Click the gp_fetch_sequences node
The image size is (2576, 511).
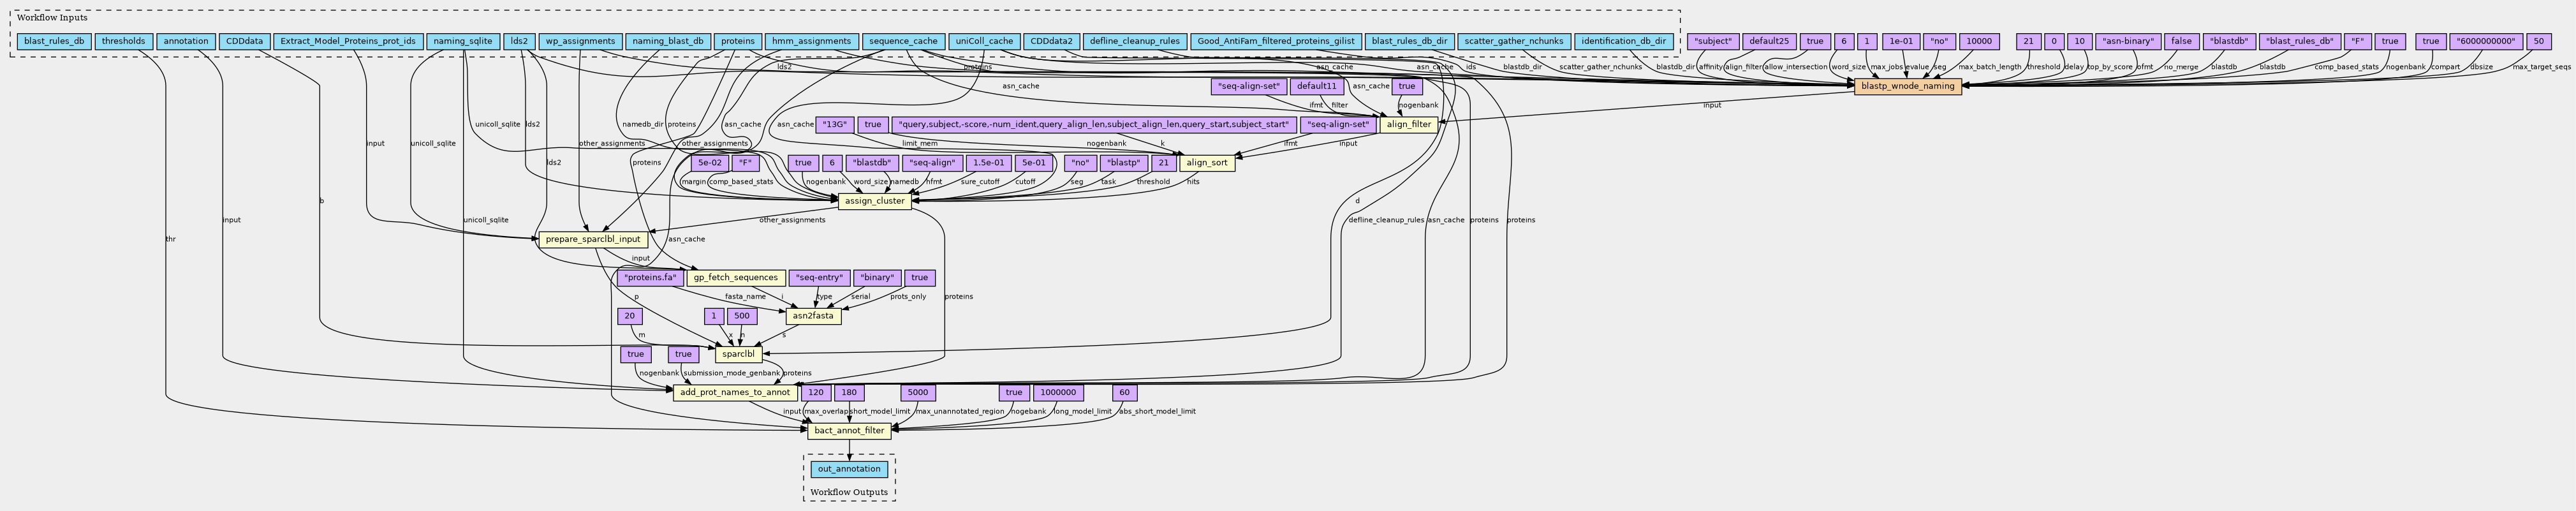point(735,277)
